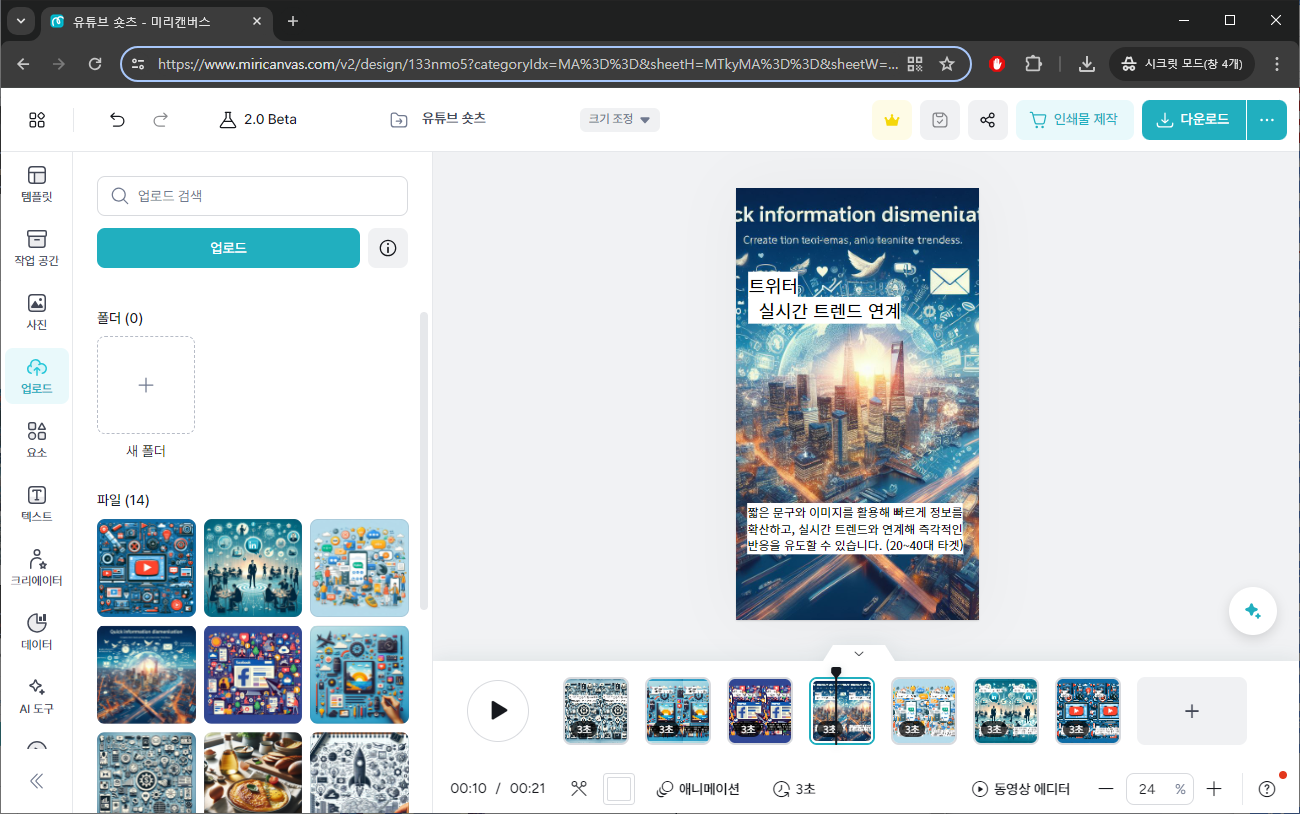The width and height of the screenshot is (1300, 814).
Task: Click the yellow crown premium icon
Action: click(x=891, y=120)
